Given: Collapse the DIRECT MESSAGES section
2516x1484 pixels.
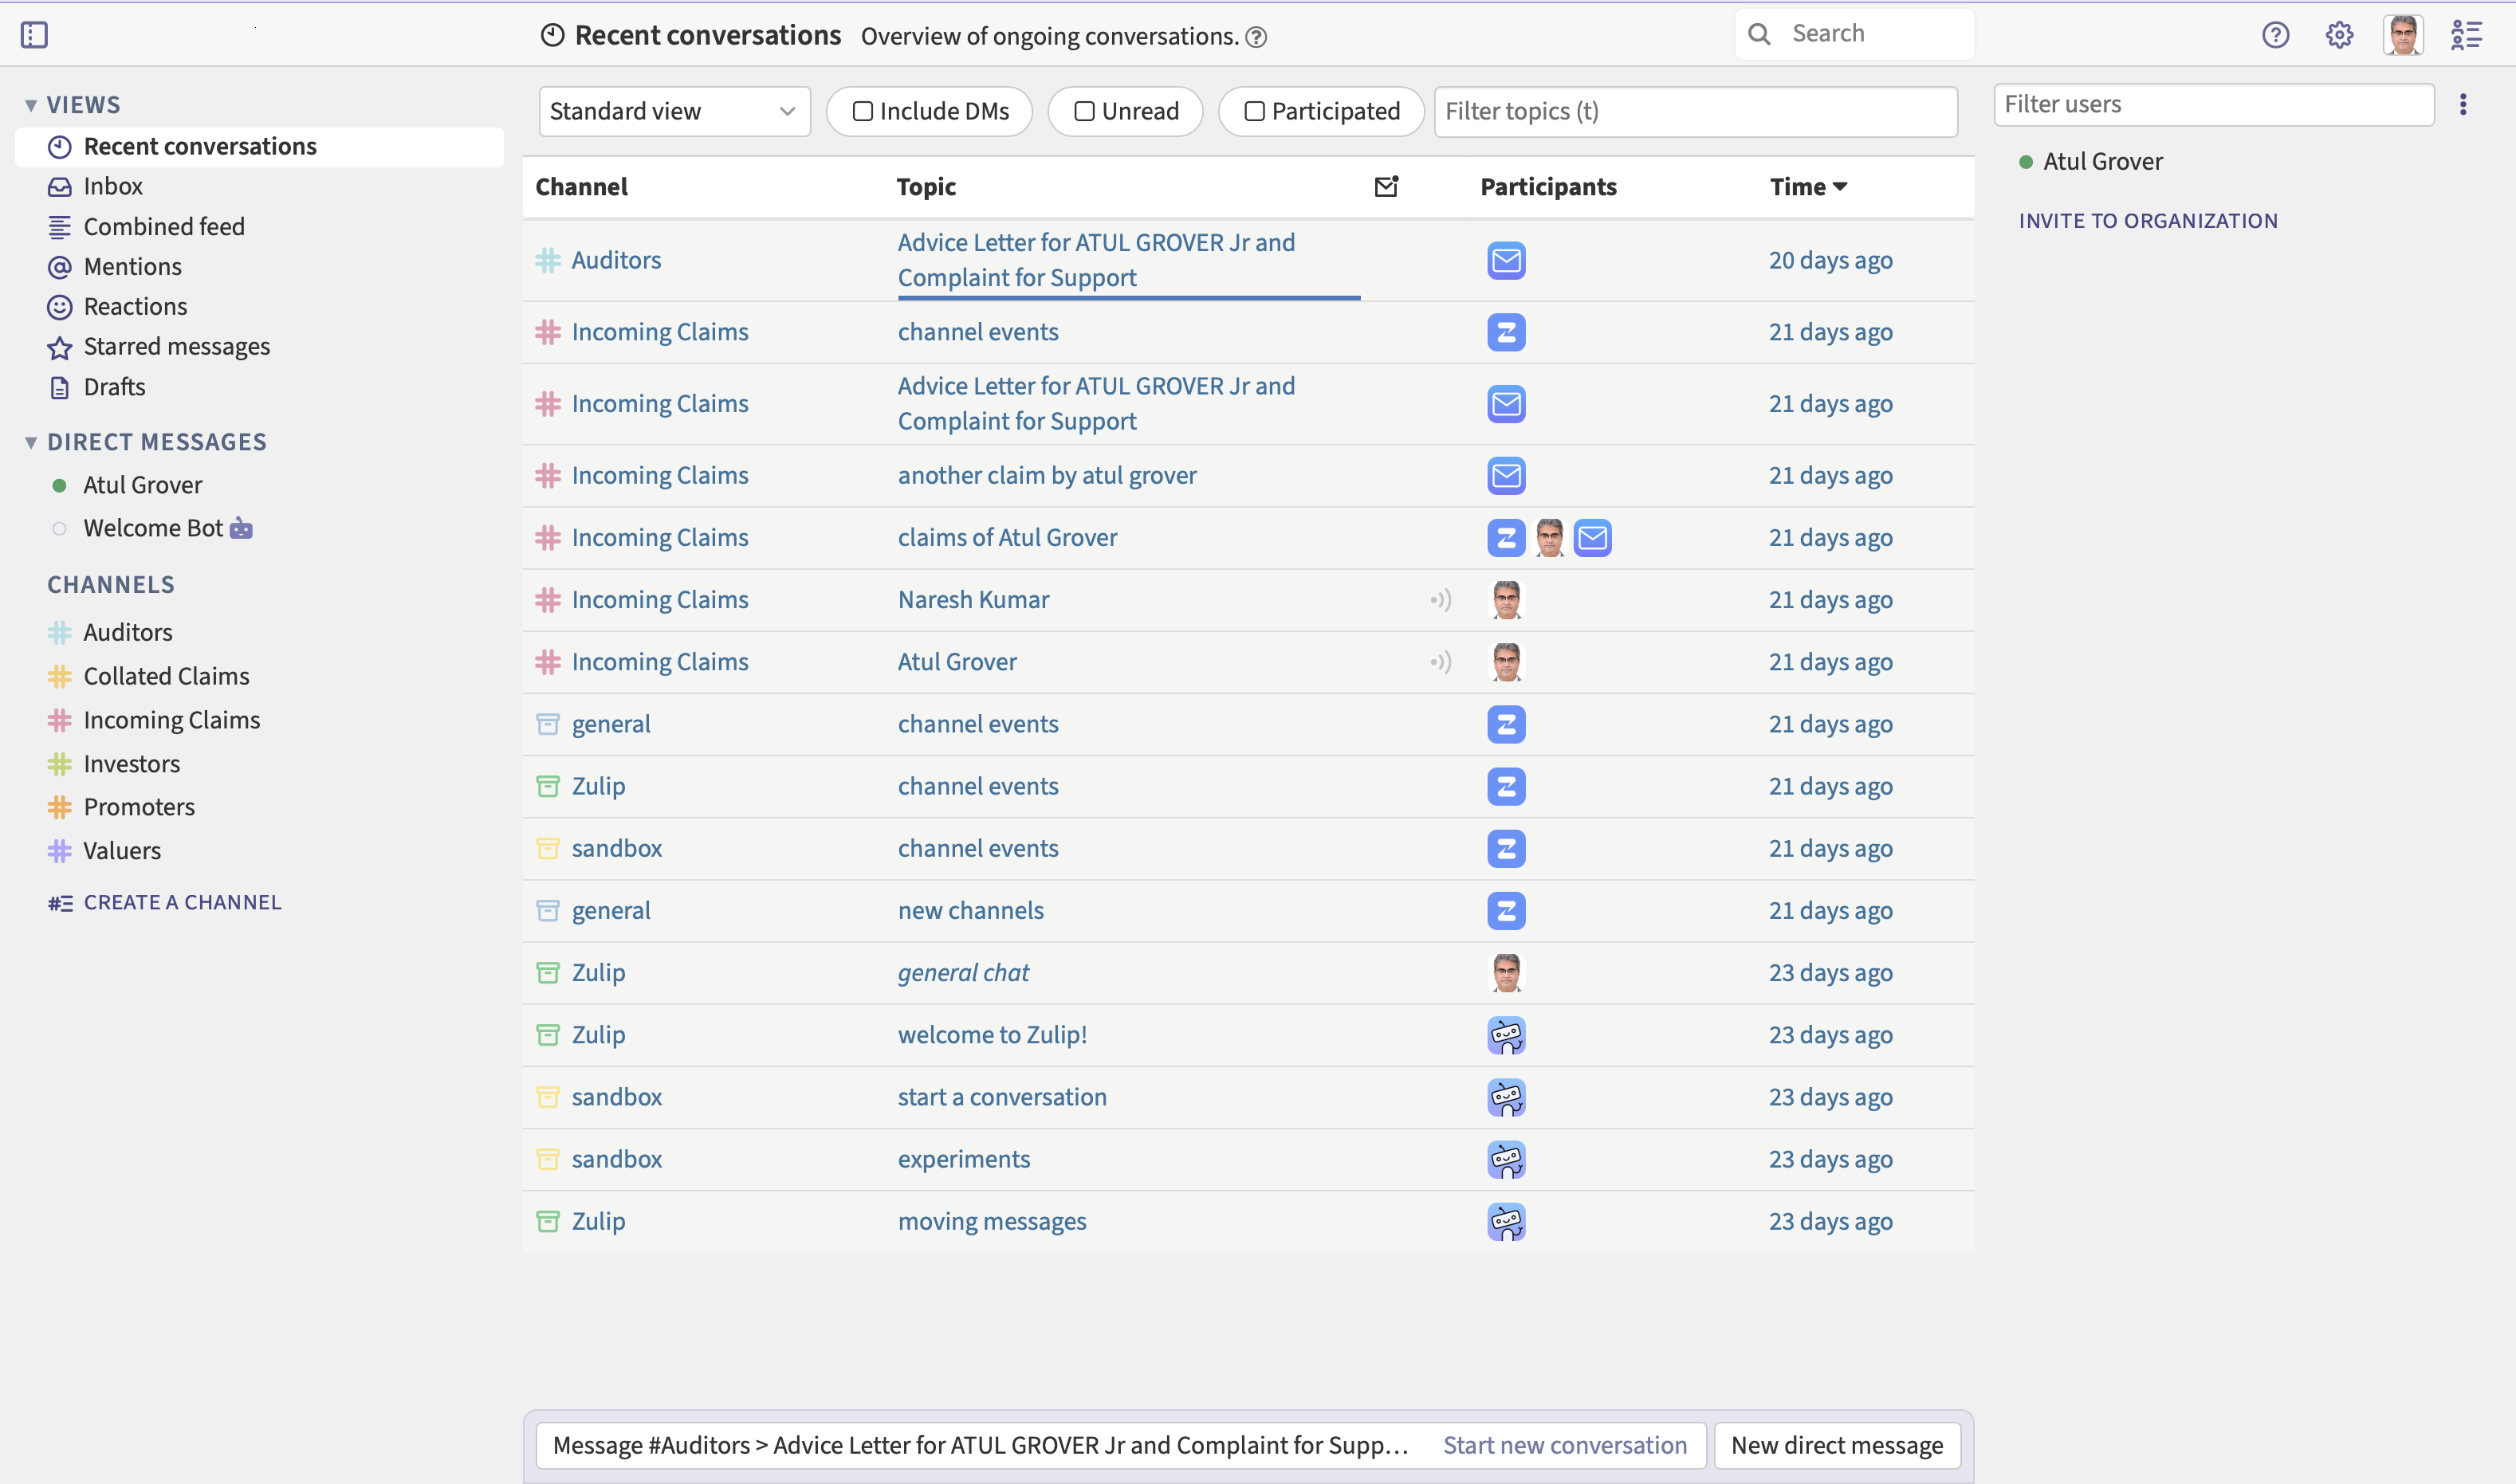Looking at the screenshot, I should point(31,442).
